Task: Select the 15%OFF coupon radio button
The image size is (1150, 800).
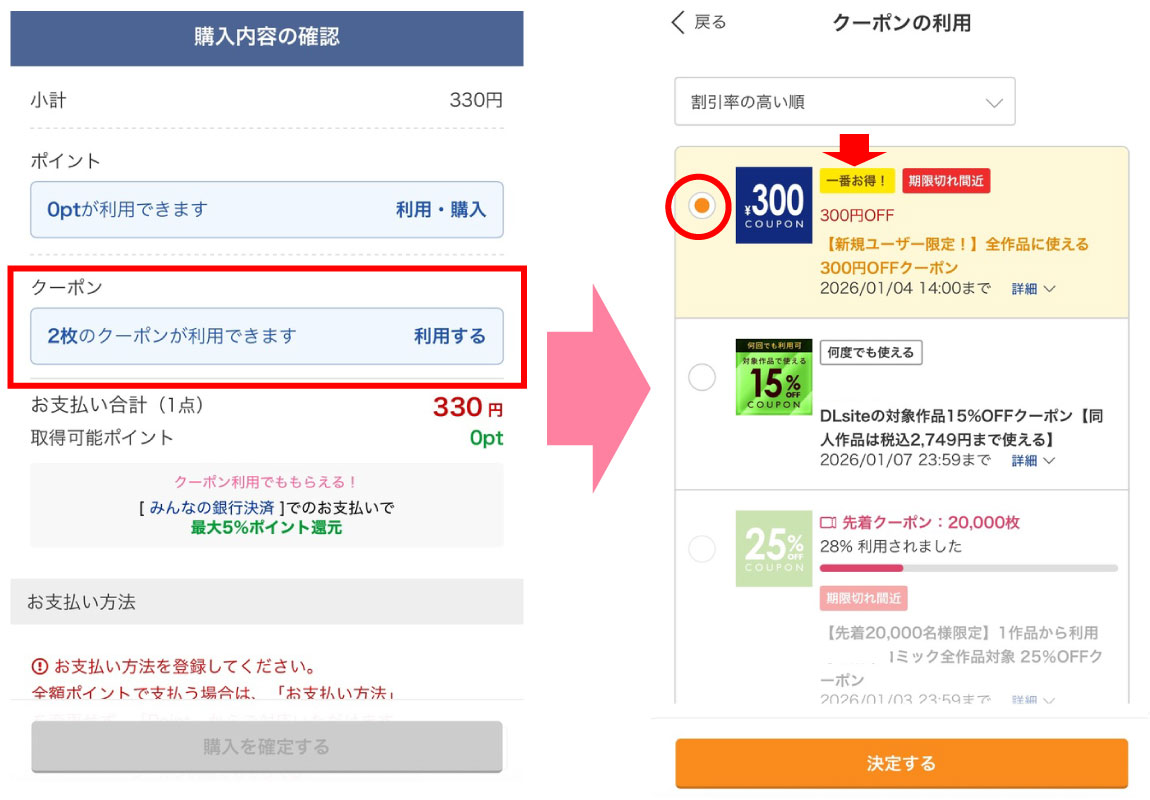Action: pos(702,377)
